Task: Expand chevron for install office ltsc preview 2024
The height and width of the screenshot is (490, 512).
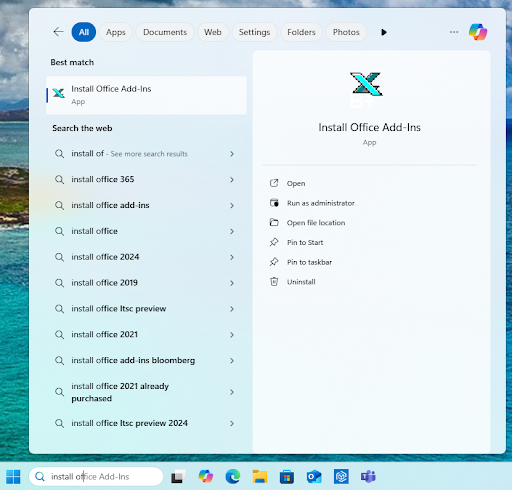Action: coord(232,423)
